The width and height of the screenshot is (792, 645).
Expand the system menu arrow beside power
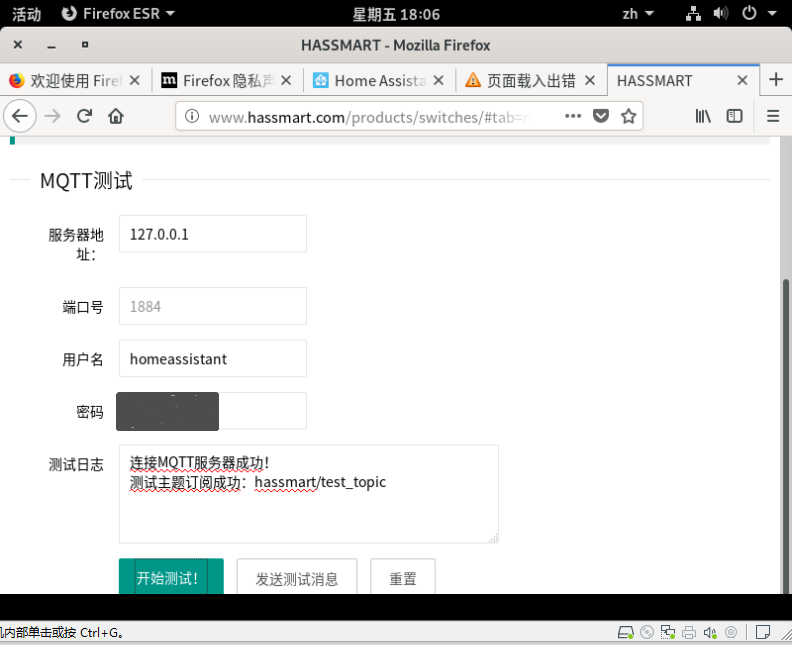772,14
